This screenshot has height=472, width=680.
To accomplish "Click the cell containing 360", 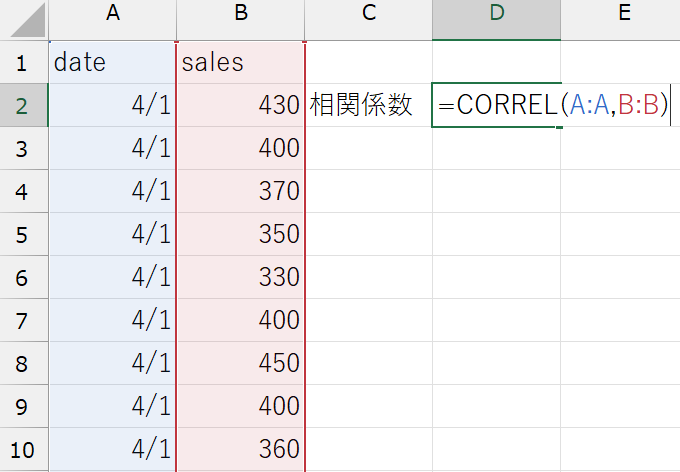I will pos(240,449).
